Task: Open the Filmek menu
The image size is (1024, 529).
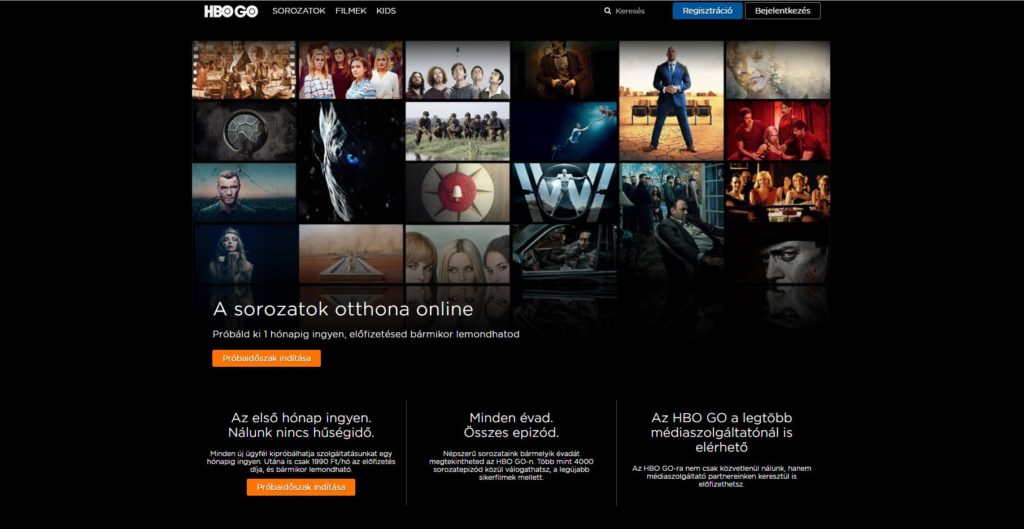Action: pyautogui.click(x=351, y=11)
